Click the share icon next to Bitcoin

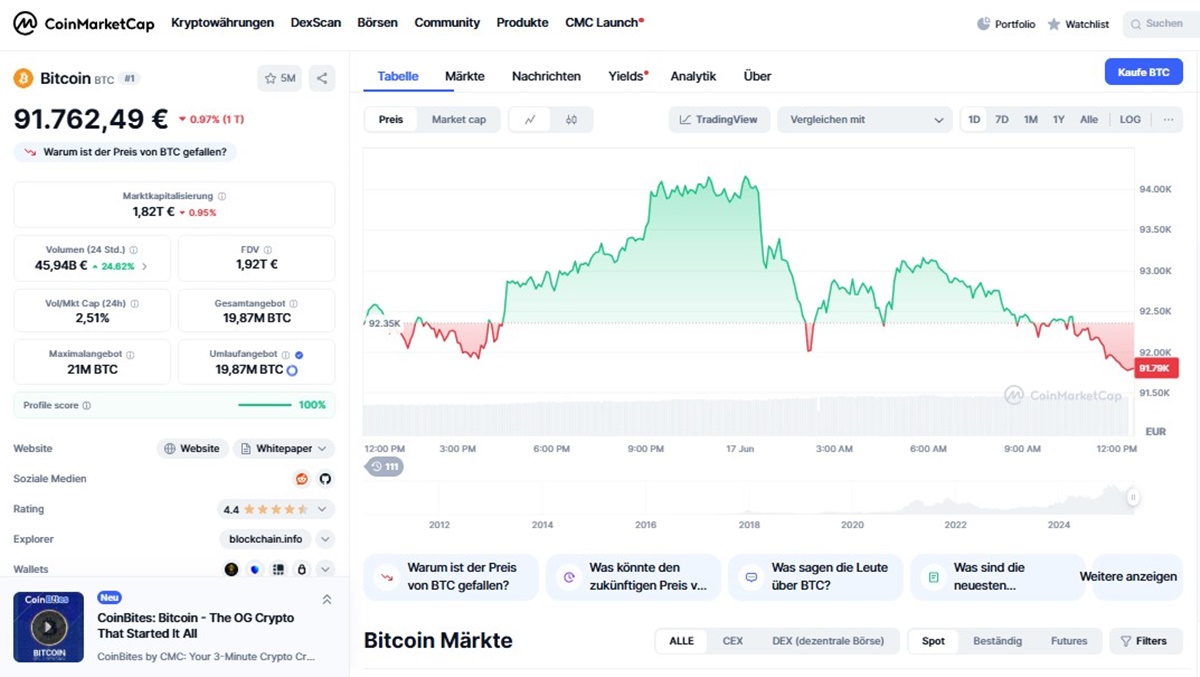pyautogui.click(x=321, y=78)
